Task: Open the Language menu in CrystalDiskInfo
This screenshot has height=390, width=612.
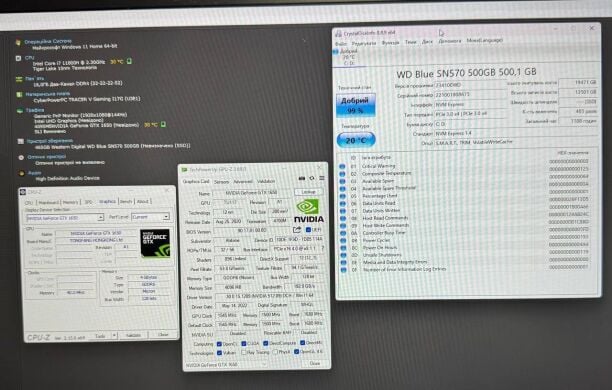Action: click(485, 40)
